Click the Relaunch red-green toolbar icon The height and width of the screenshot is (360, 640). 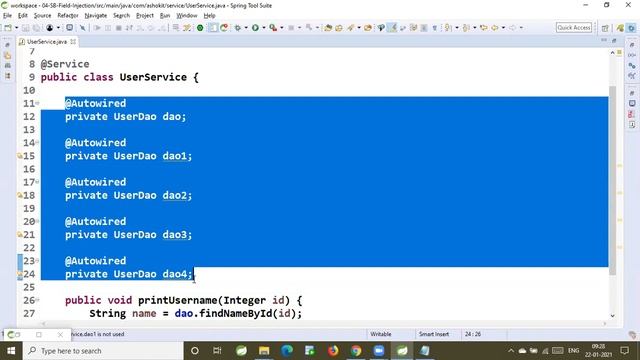(x=224, y=28)
